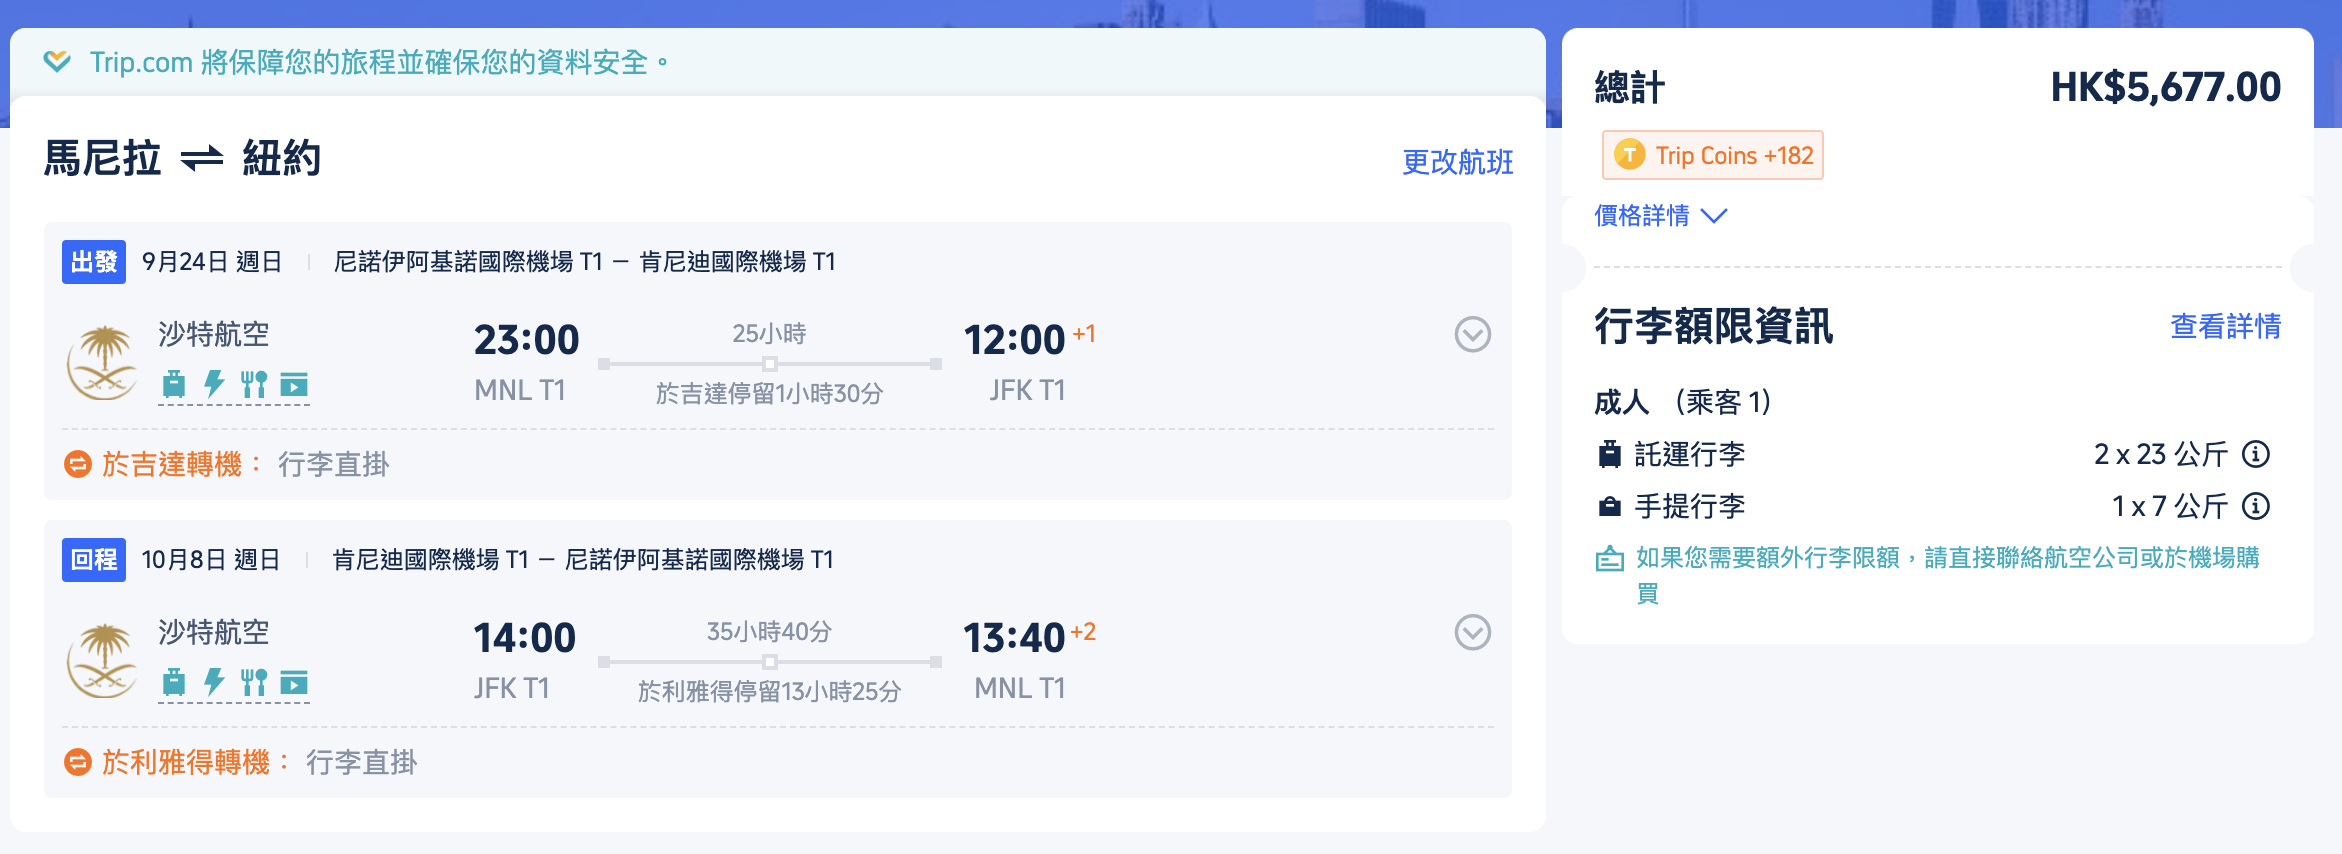Viewport: 2342px width, 854px height.
Task: Click the meal icon on departure flight
Action: coord(254,384)
